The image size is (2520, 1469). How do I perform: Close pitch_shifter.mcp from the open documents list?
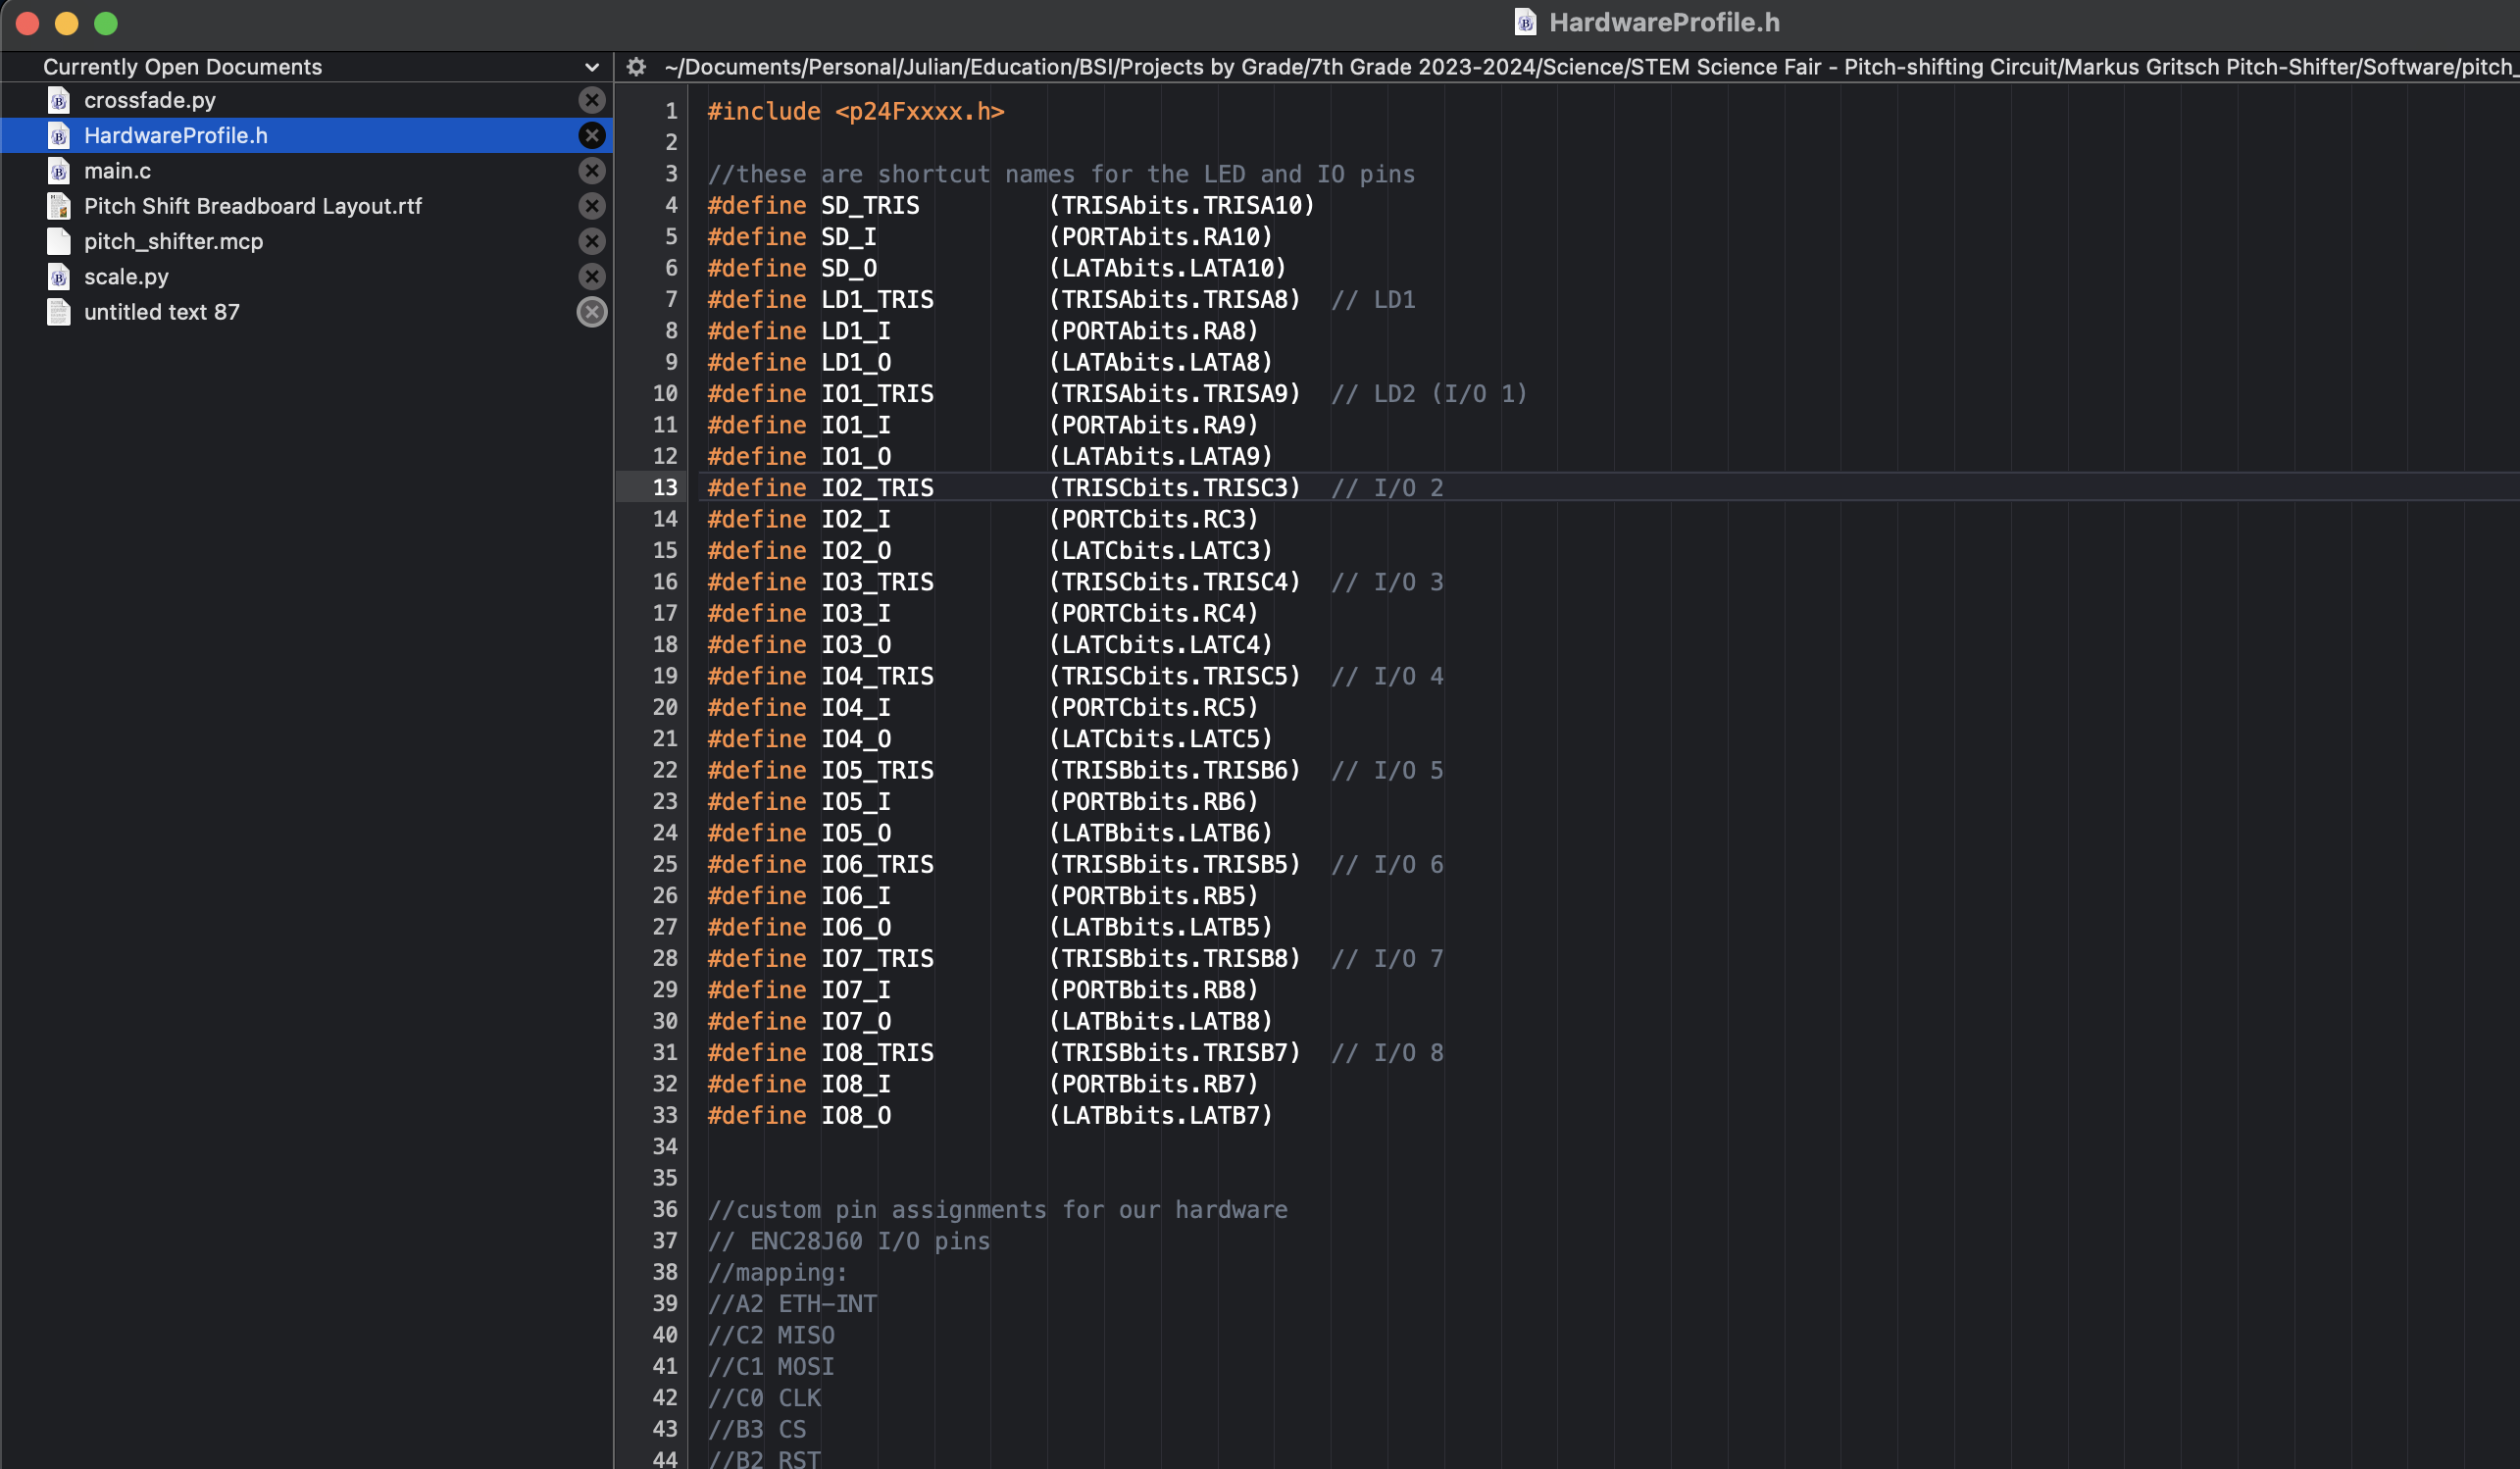point(592,241)
